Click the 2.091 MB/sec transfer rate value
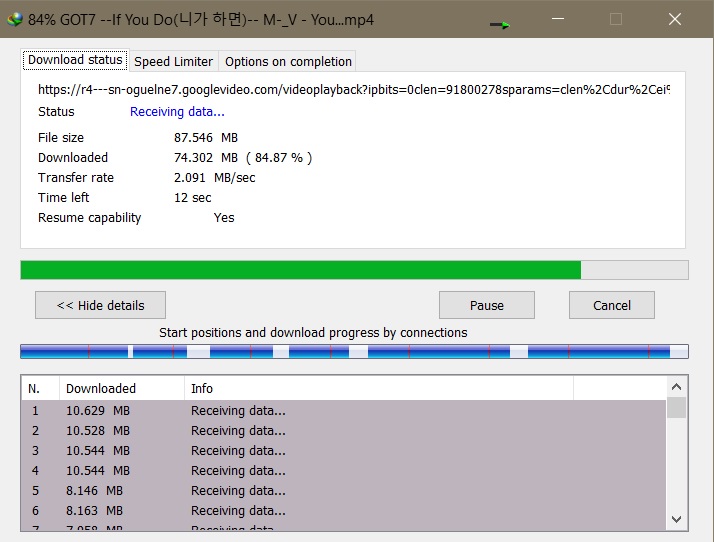Image resolution: width=714 pixels, height=542 pixels. coord(214,178)
